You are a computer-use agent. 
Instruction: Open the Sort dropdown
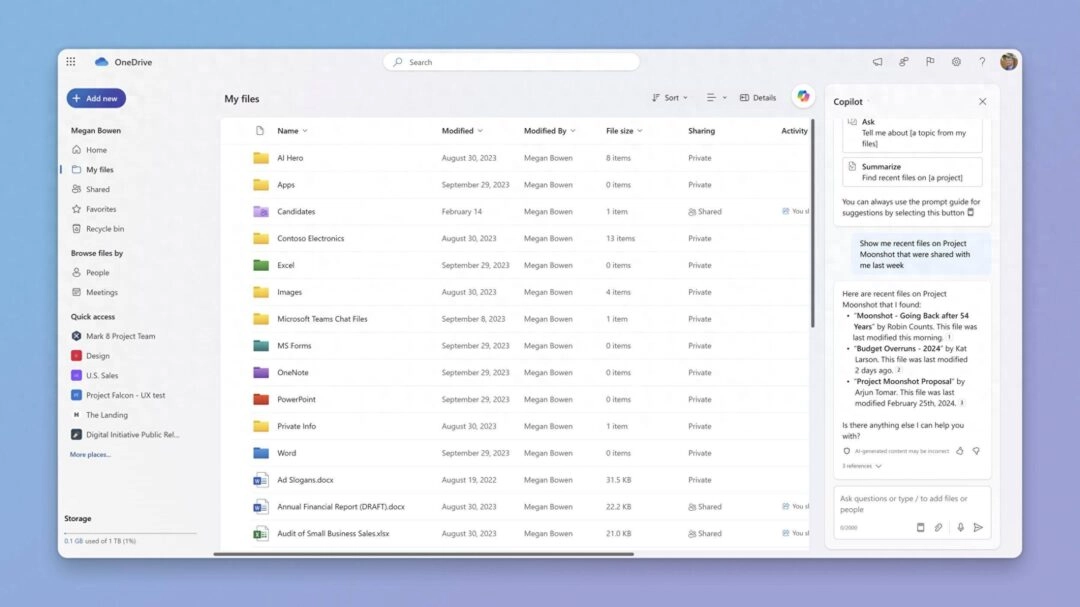click(670, 98)
